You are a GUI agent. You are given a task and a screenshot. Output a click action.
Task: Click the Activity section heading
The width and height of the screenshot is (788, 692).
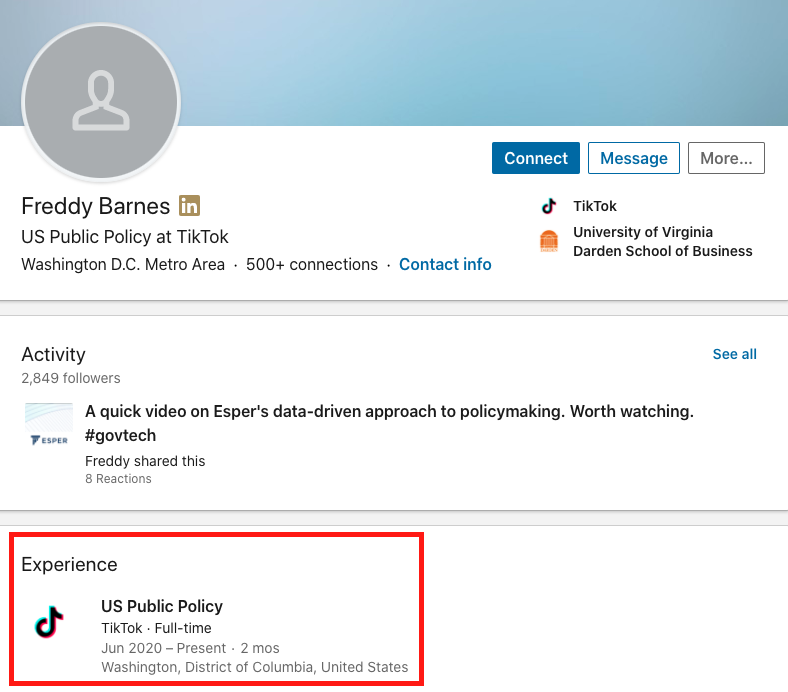(53, 354)
